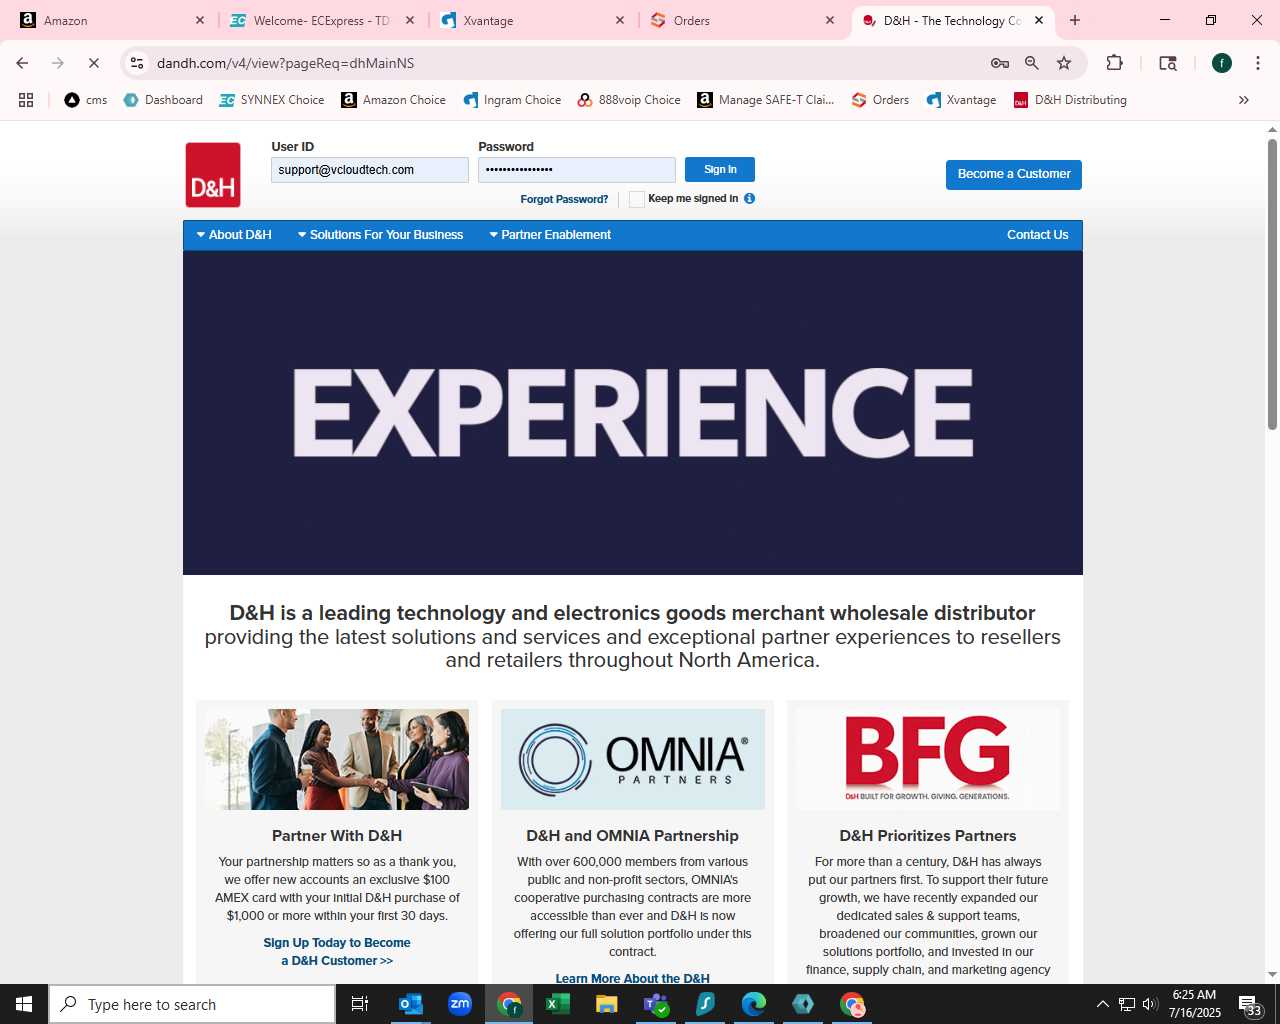Bookmark this page with the star icon
1280x1024 pixels.
[1064, 63]
